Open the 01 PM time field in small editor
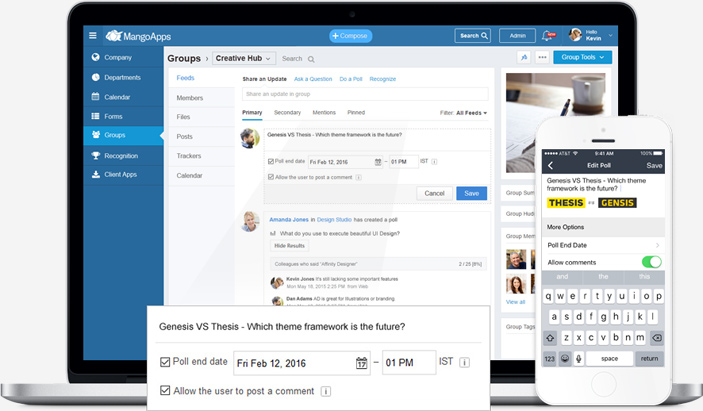The width and height of the screenshot is (703, 411). tap(403, 162)
